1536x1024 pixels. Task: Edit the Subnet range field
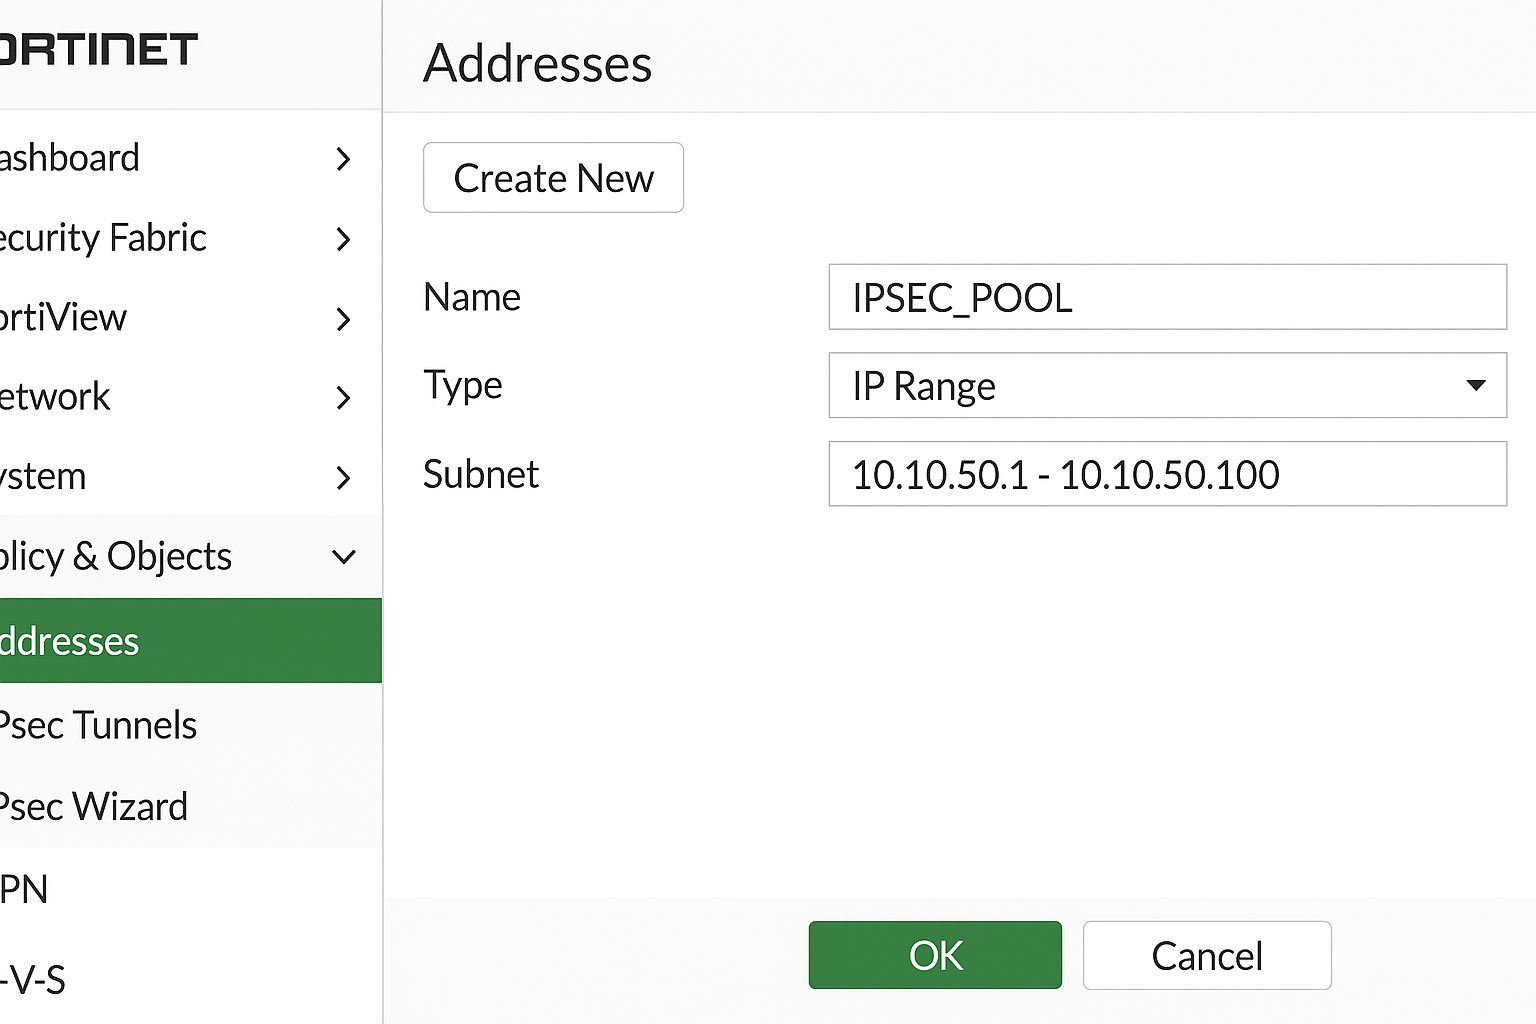coord(1167,474)
